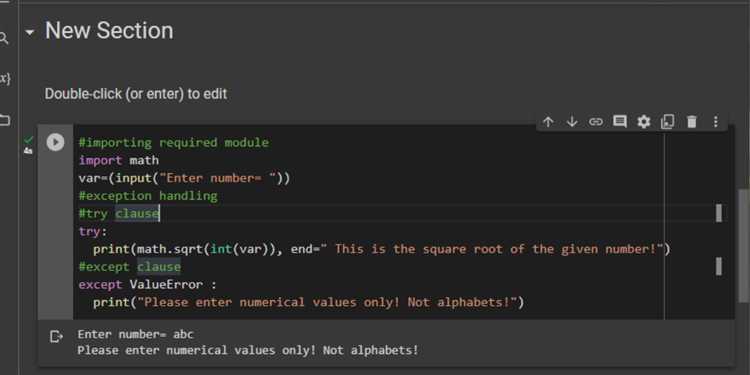This screenshot has width=750, height=375.
Task: Clear cell output icon
Action: pyautogui.click(x=56, y=337)
